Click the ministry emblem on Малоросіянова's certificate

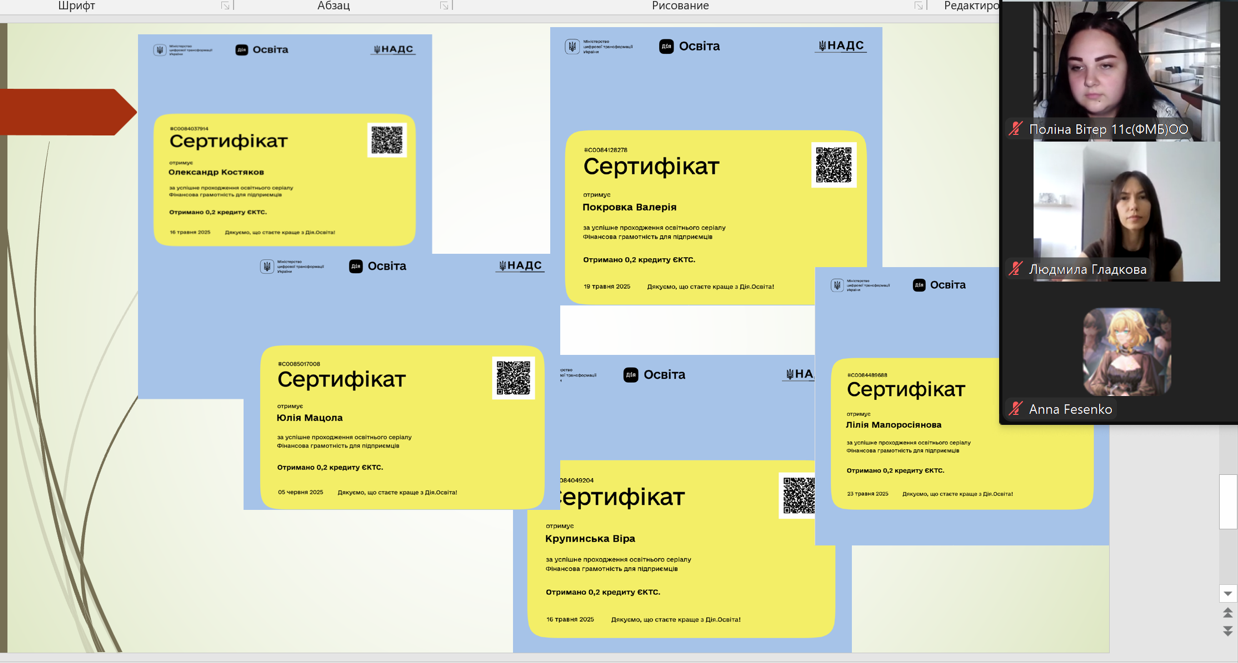pos(837,285)
